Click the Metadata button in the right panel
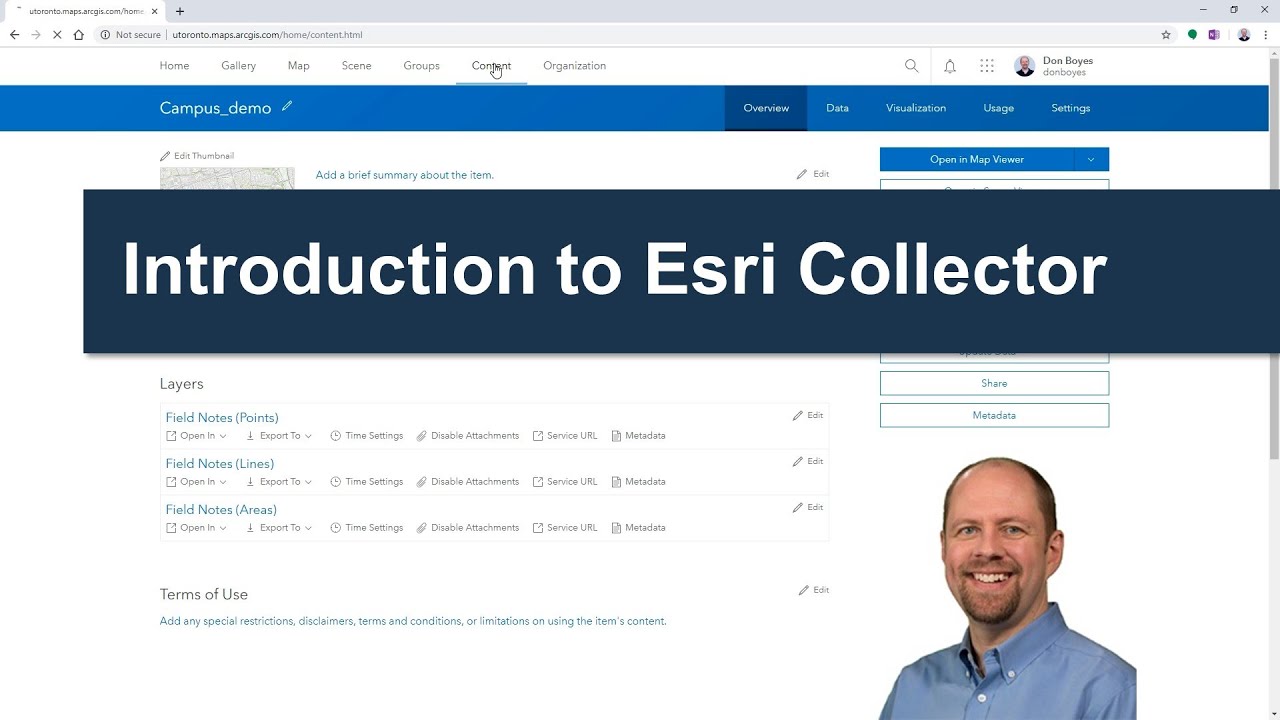The width and height of the screenshot is (1280, 720). [994, 415]
